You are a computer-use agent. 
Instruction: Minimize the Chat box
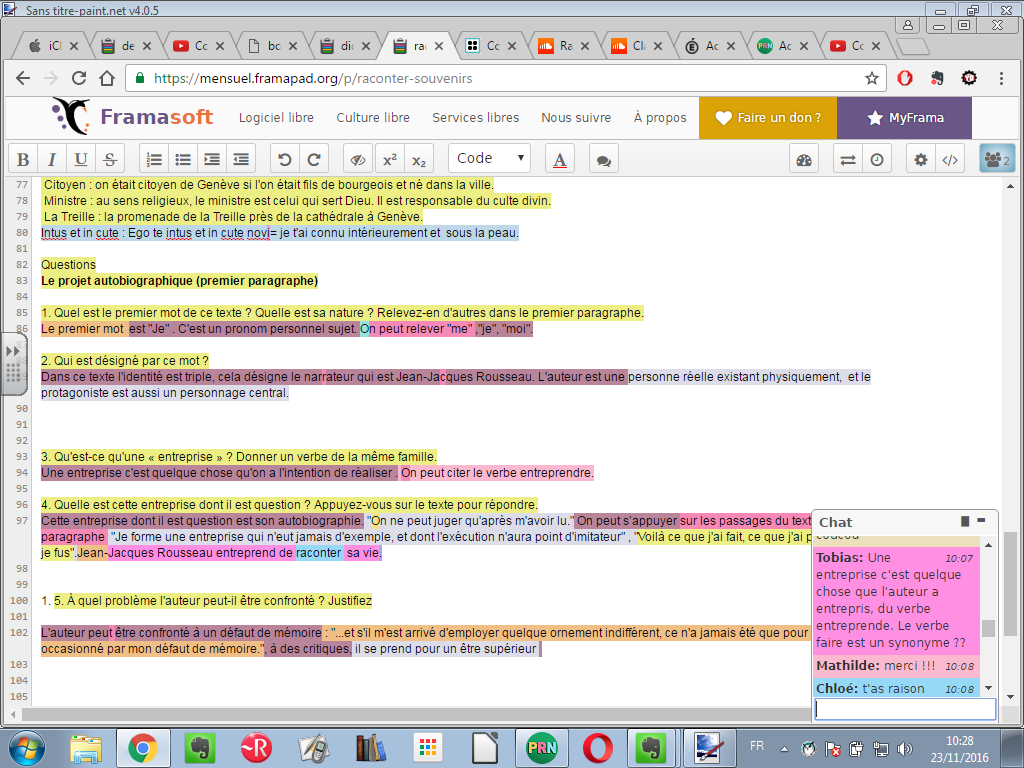981,520
